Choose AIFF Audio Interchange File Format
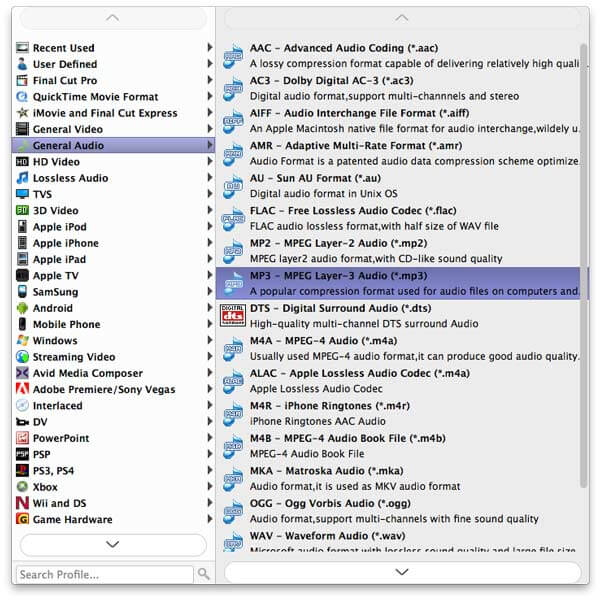 point(398,121)
